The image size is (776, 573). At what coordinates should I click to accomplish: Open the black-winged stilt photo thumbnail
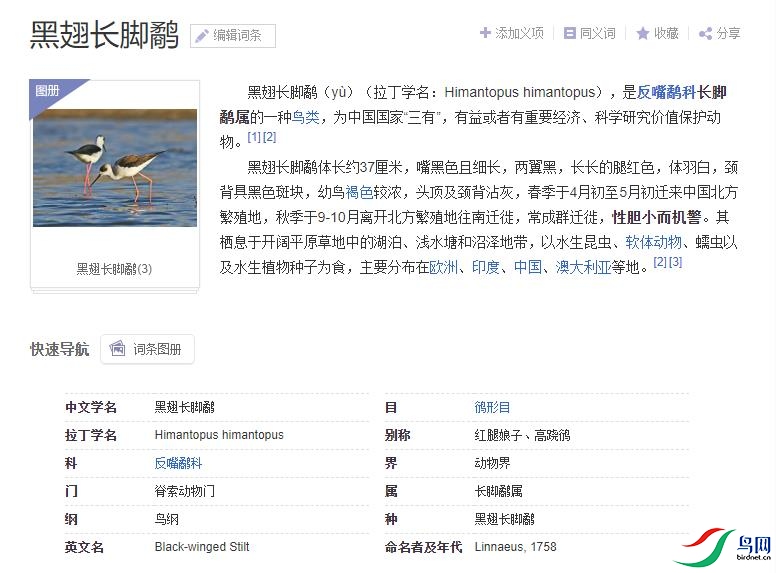click(115, 168)
